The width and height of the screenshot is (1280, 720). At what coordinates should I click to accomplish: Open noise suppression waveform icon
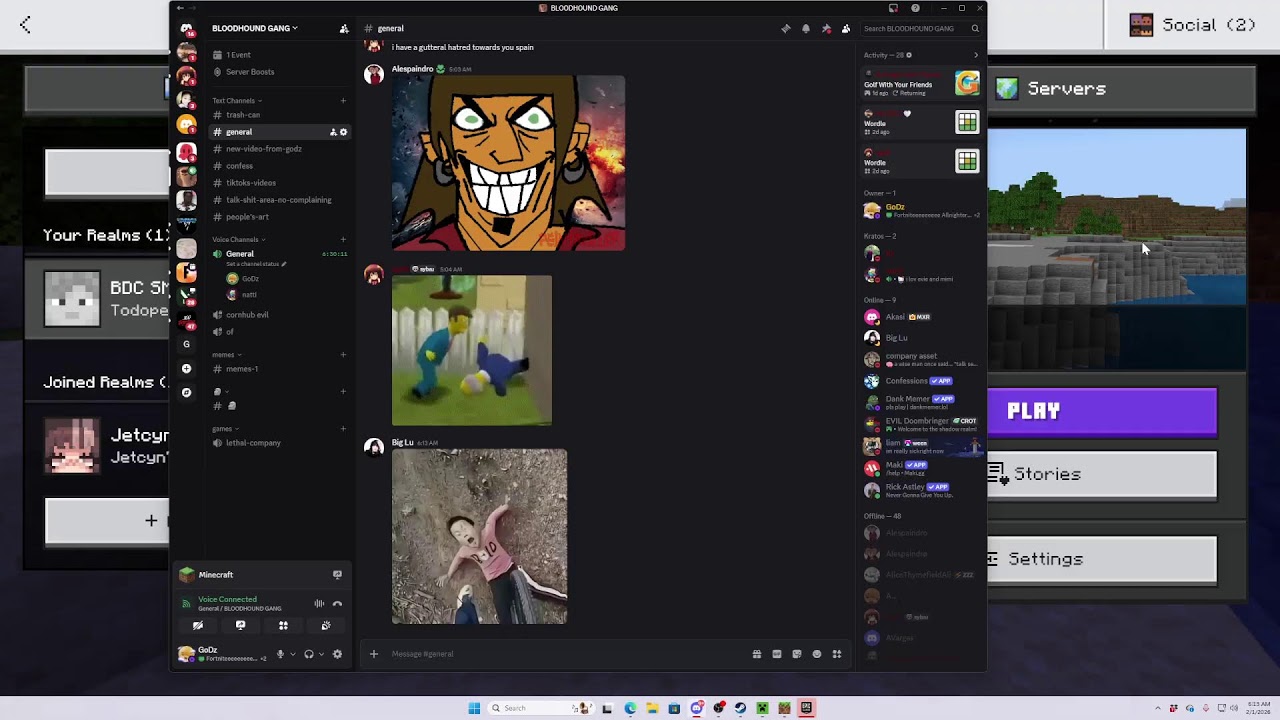(x=319, y=604)
